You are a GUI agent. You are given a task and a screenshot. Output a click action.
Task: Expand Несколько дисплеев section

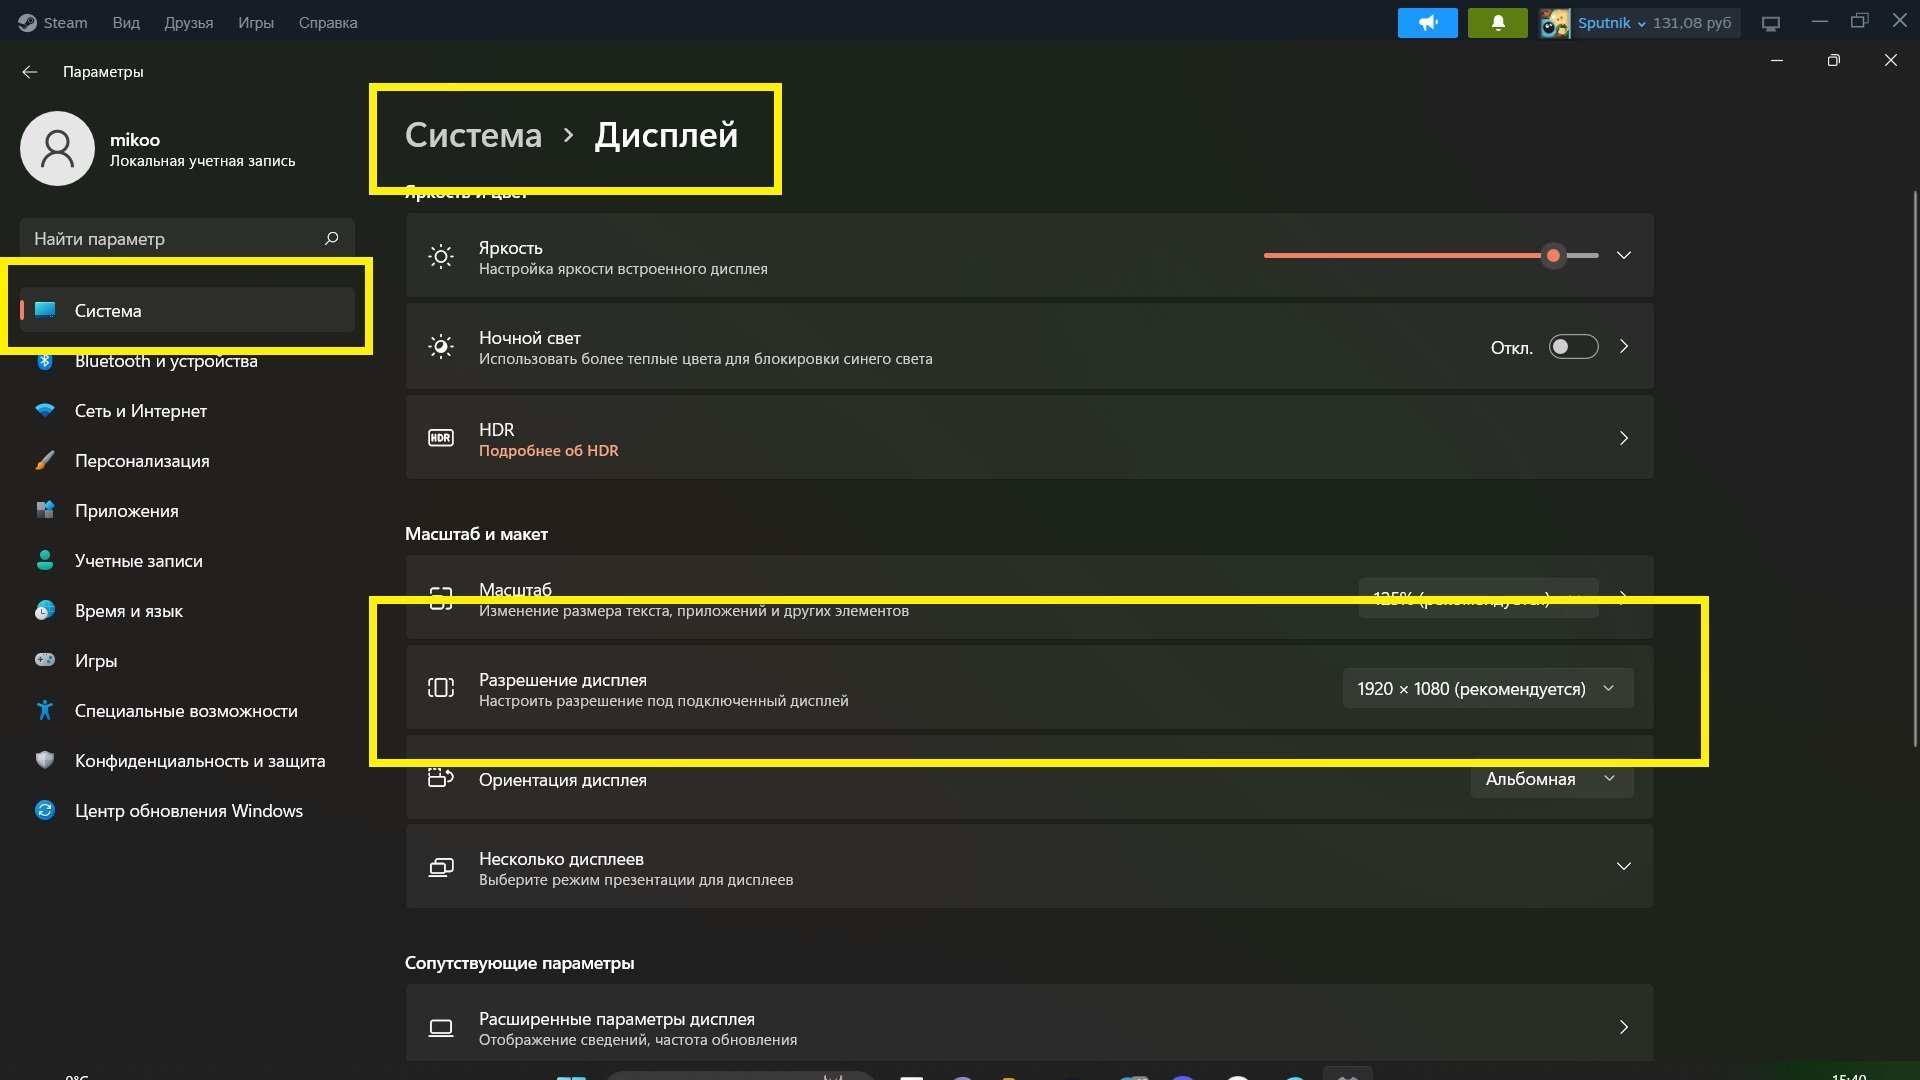point(1624,866)
